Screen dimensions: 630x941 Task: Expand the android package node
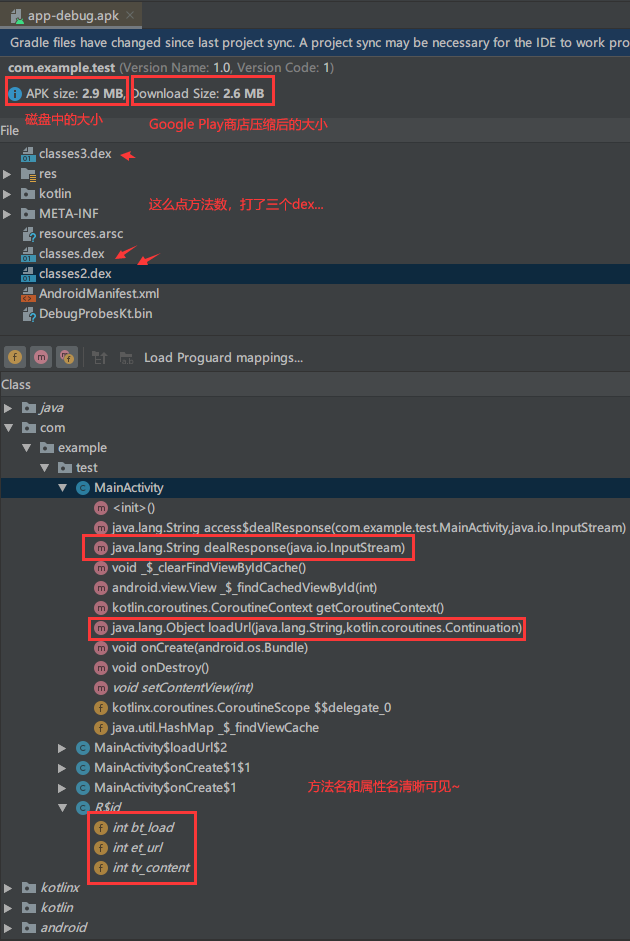(8, 928)
